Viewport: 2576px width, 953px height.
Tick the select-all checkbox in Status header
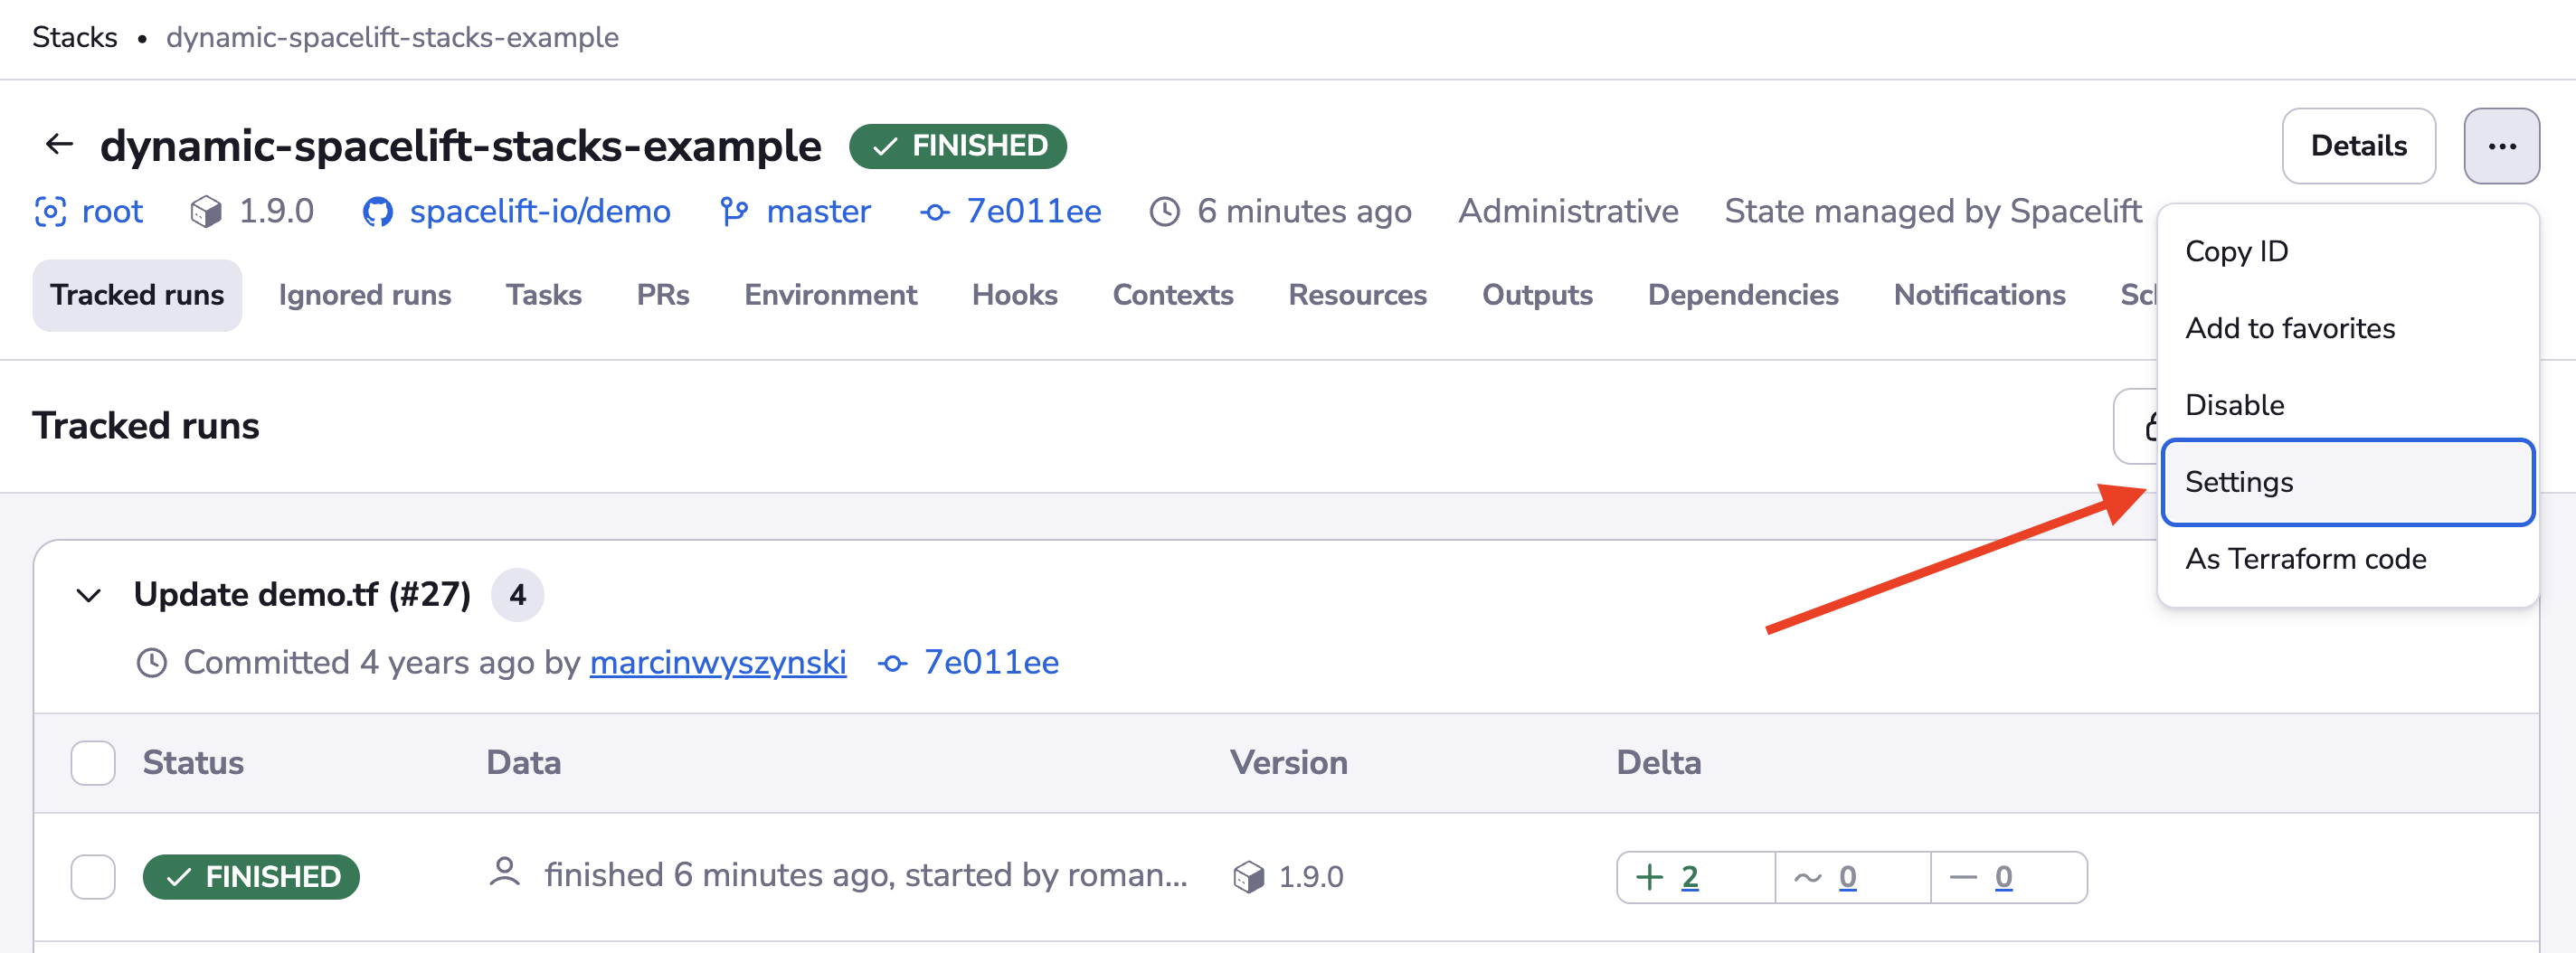click(93, 763)
